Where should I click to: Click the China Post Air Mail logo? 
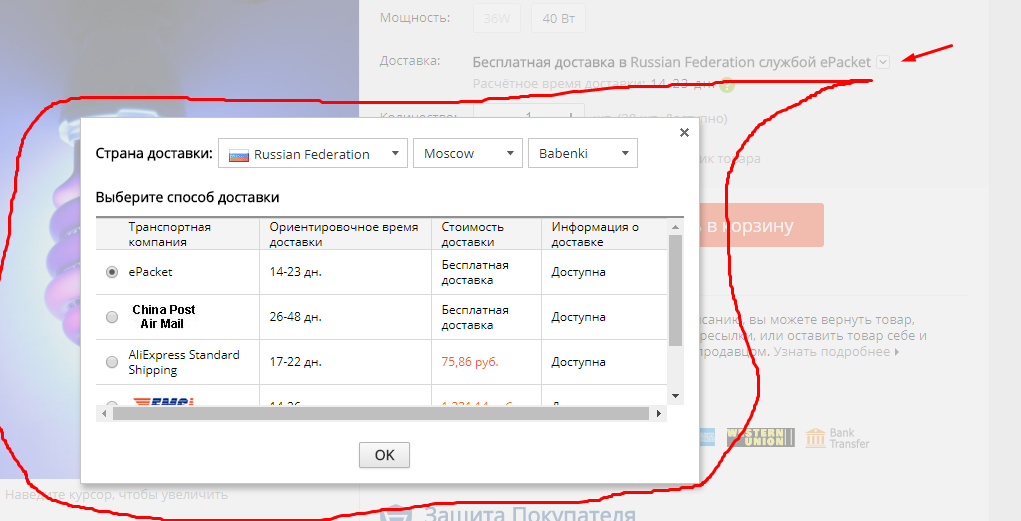(163, 317)
